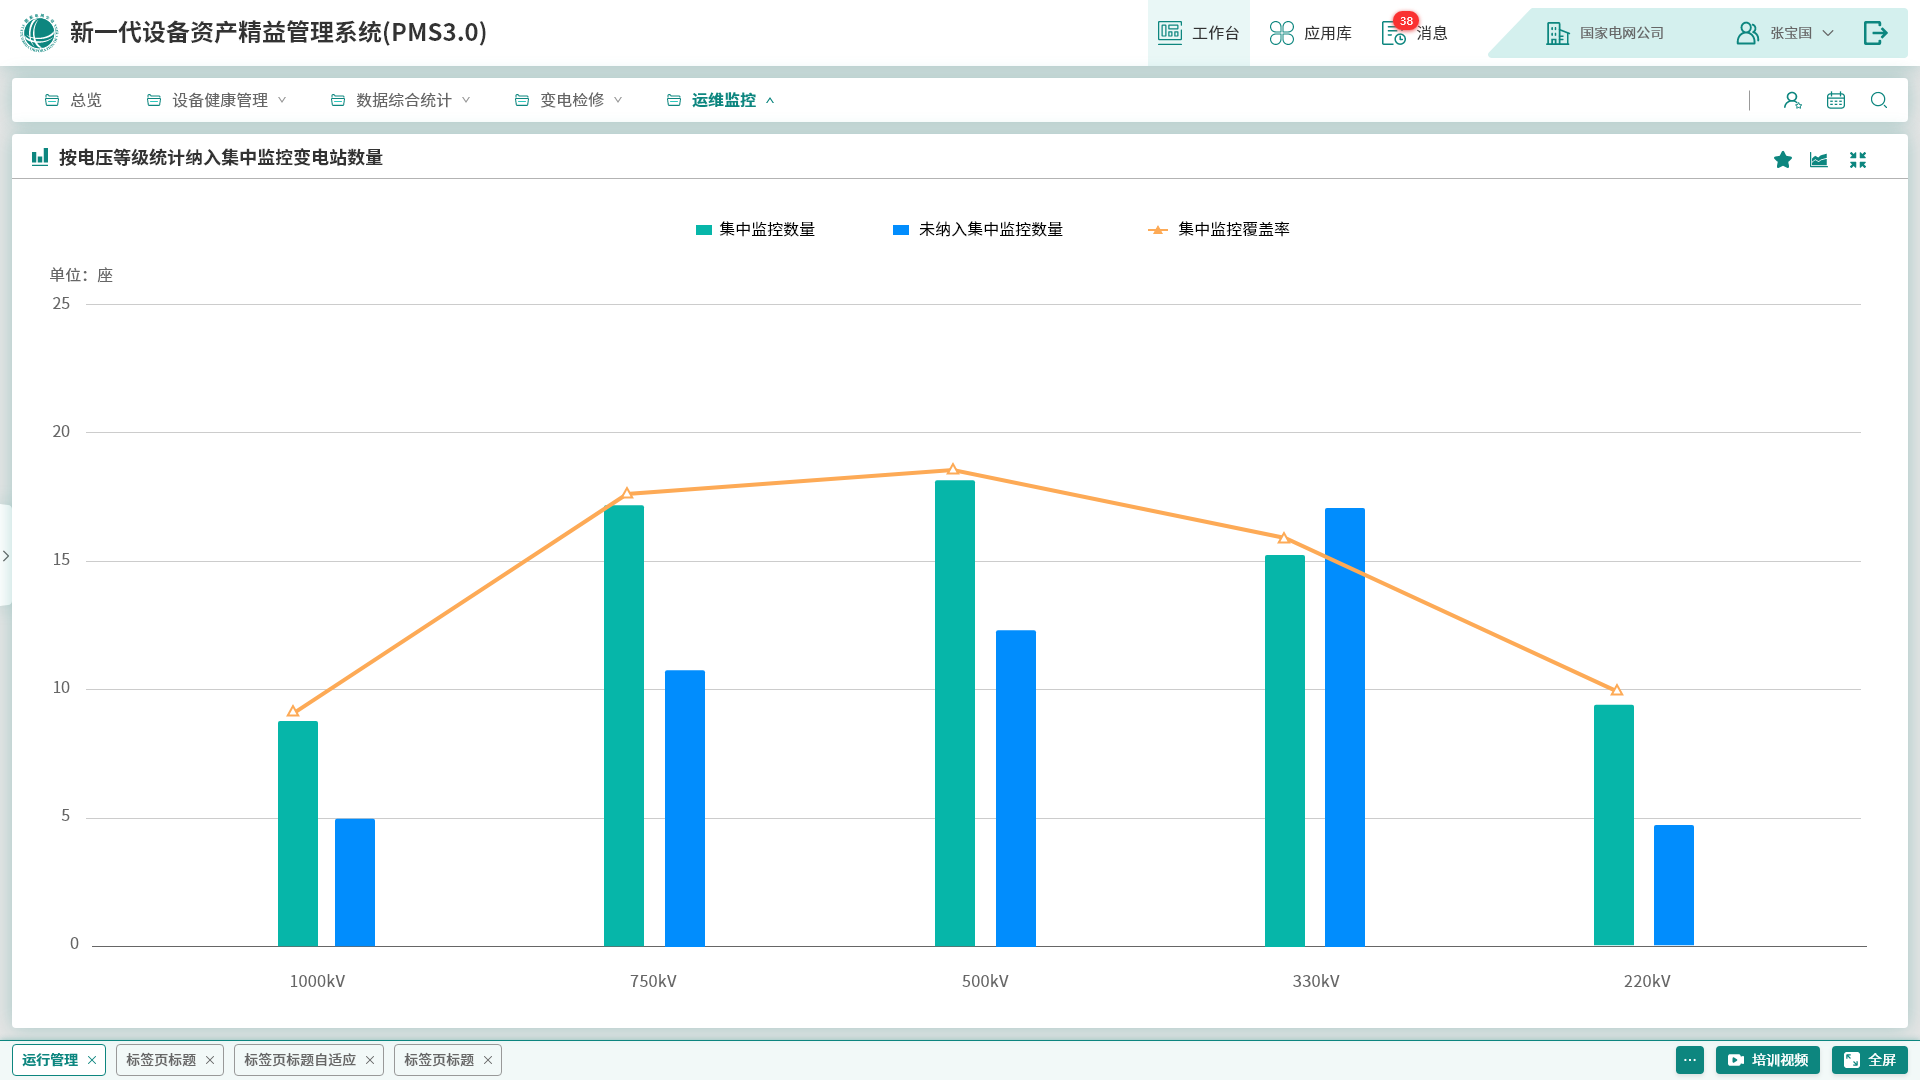Image resolution: width=1920 pixels, height=1080 pixels.
Task: Open the 张宝国 user dropdown chevron
Action: click(1828, 33)
